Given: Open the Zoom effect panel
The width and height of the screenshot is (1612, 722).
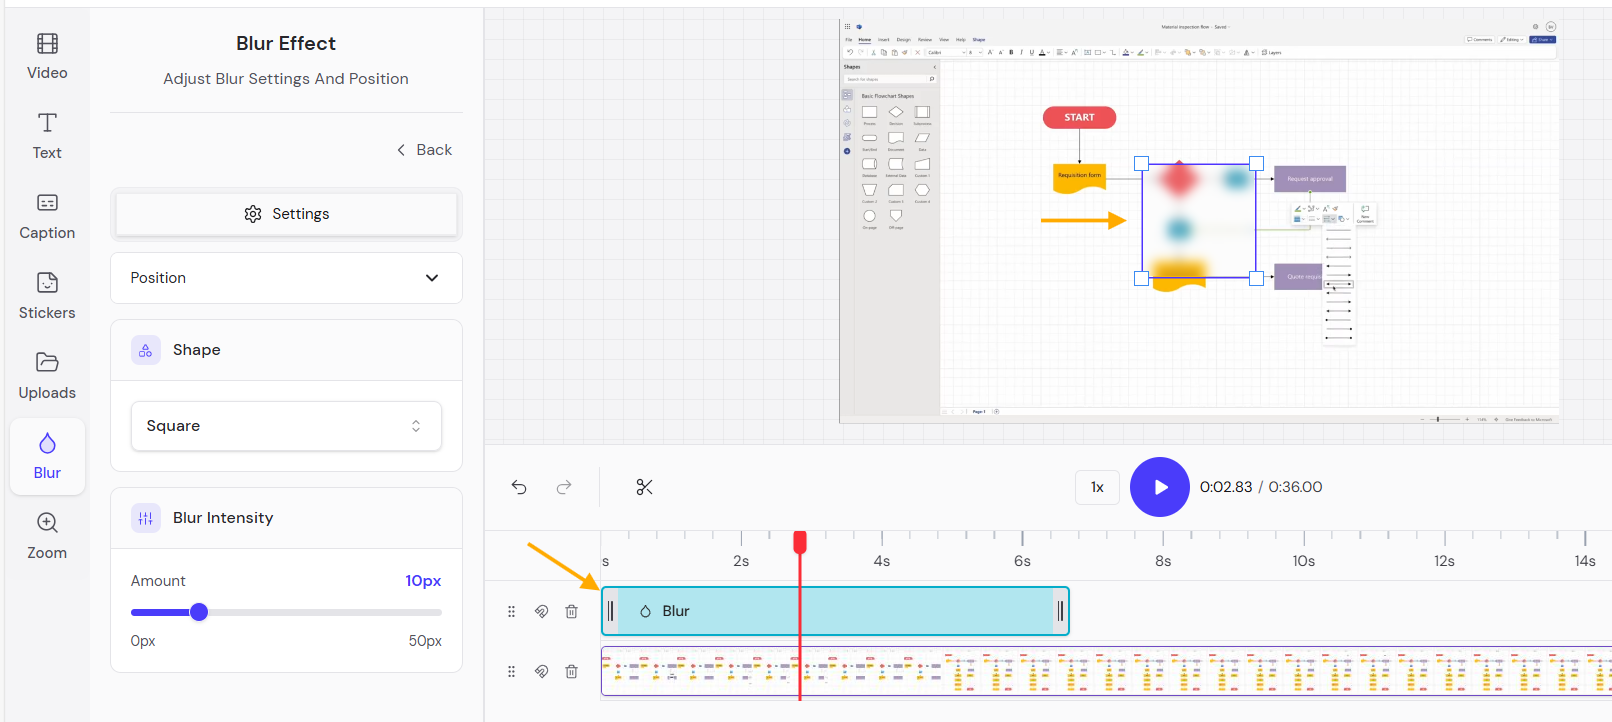Looking at the screenshot, I should (x=47, y=536).
